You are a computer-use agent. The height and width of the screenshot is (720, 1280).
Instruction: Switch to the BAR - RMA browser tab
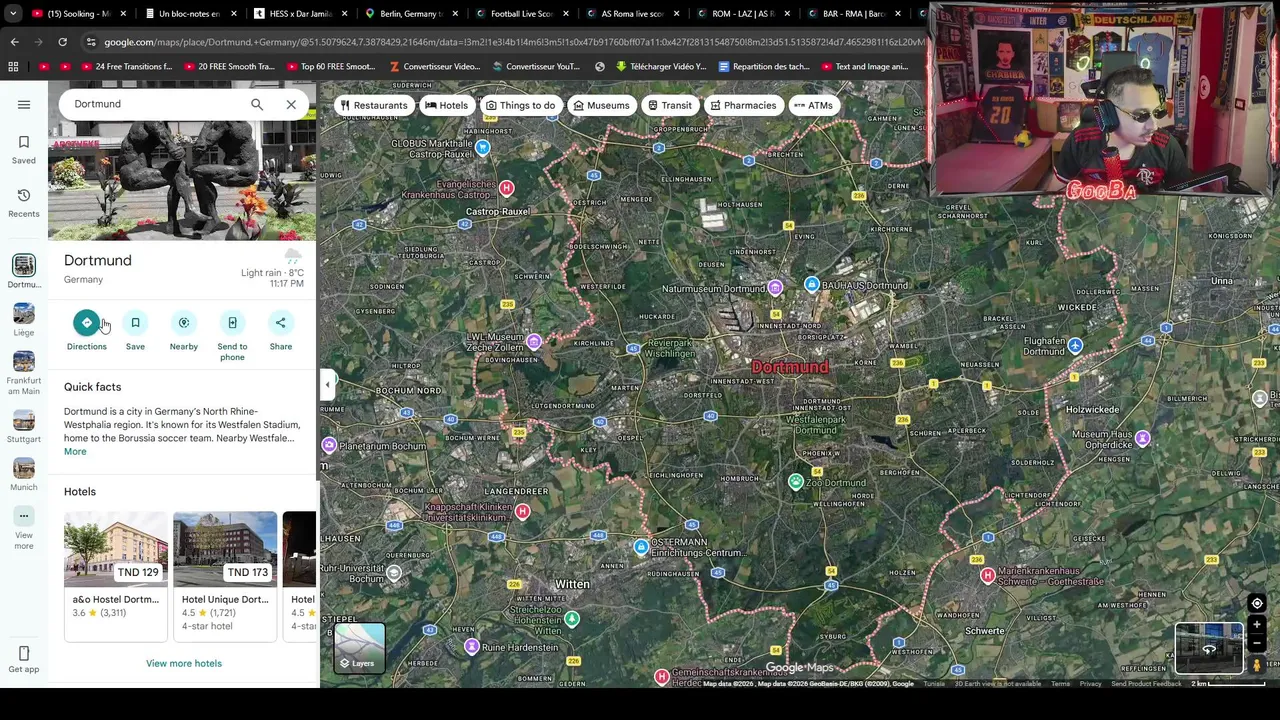pos(852,14)
